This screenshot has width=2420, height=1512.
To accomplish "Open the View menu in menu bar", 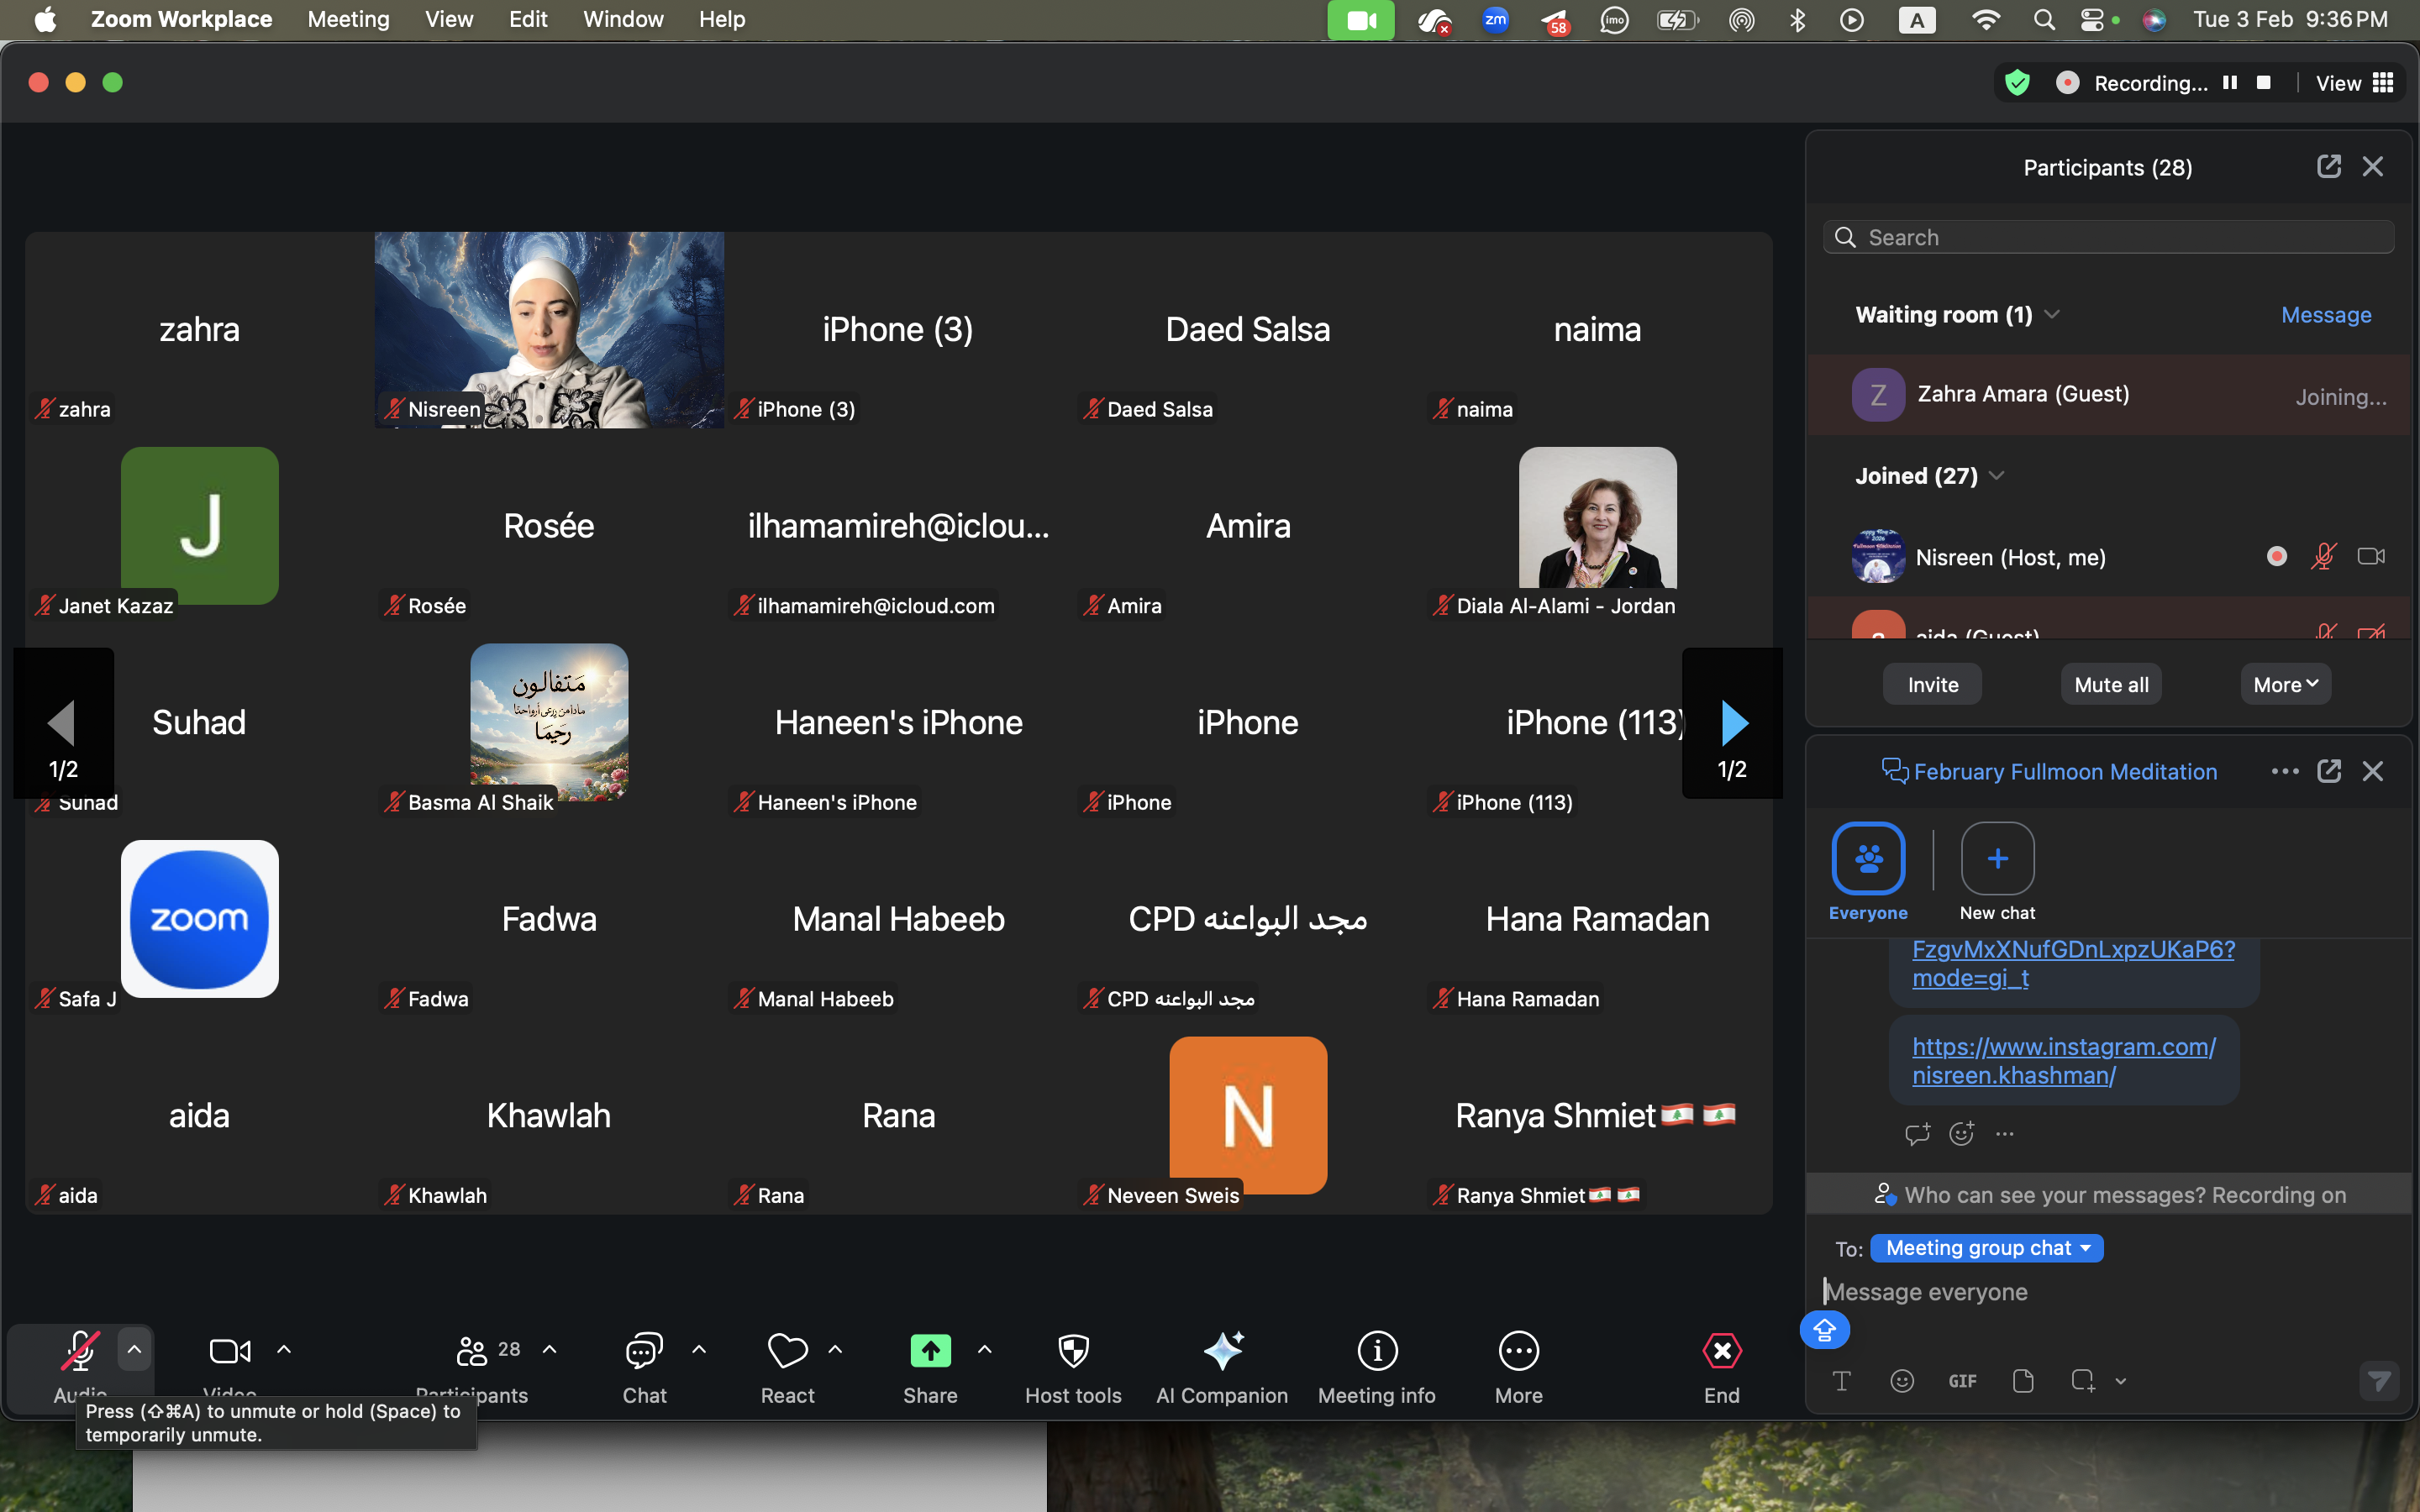I will [x=448, y=19].
